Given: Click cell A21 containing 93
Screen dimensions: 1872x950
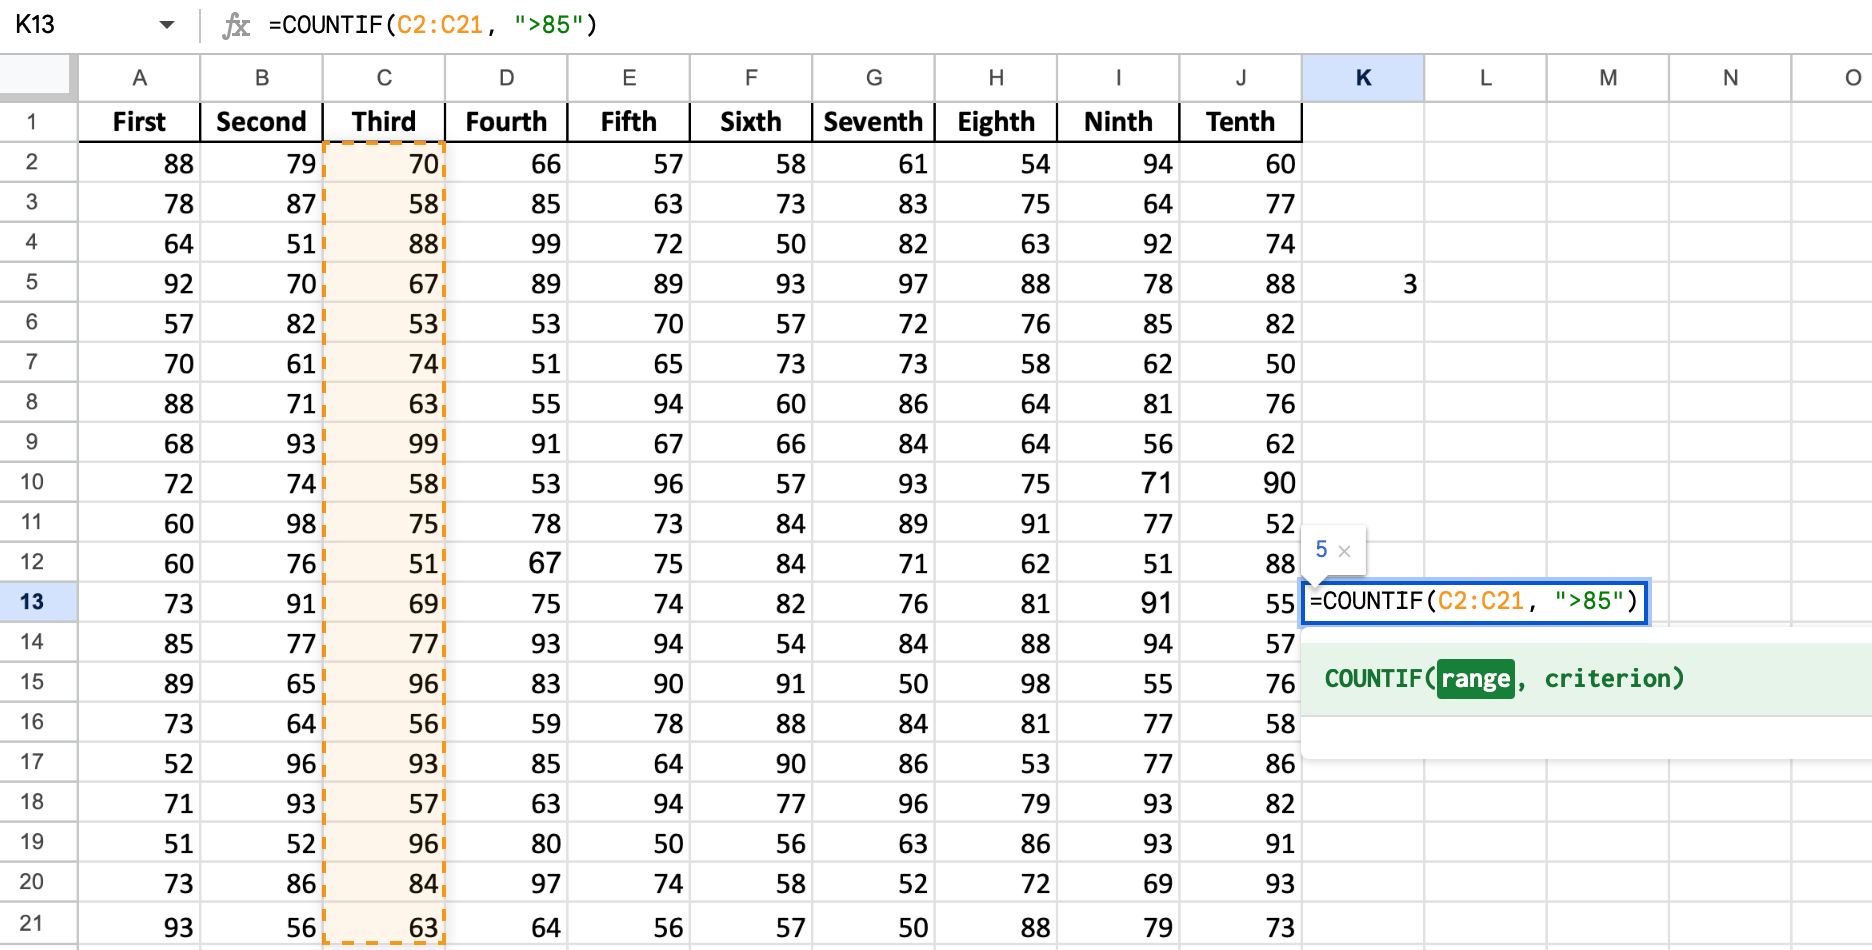Looking at the screenshot, I should pyautogui.click(x=140, y=925).
